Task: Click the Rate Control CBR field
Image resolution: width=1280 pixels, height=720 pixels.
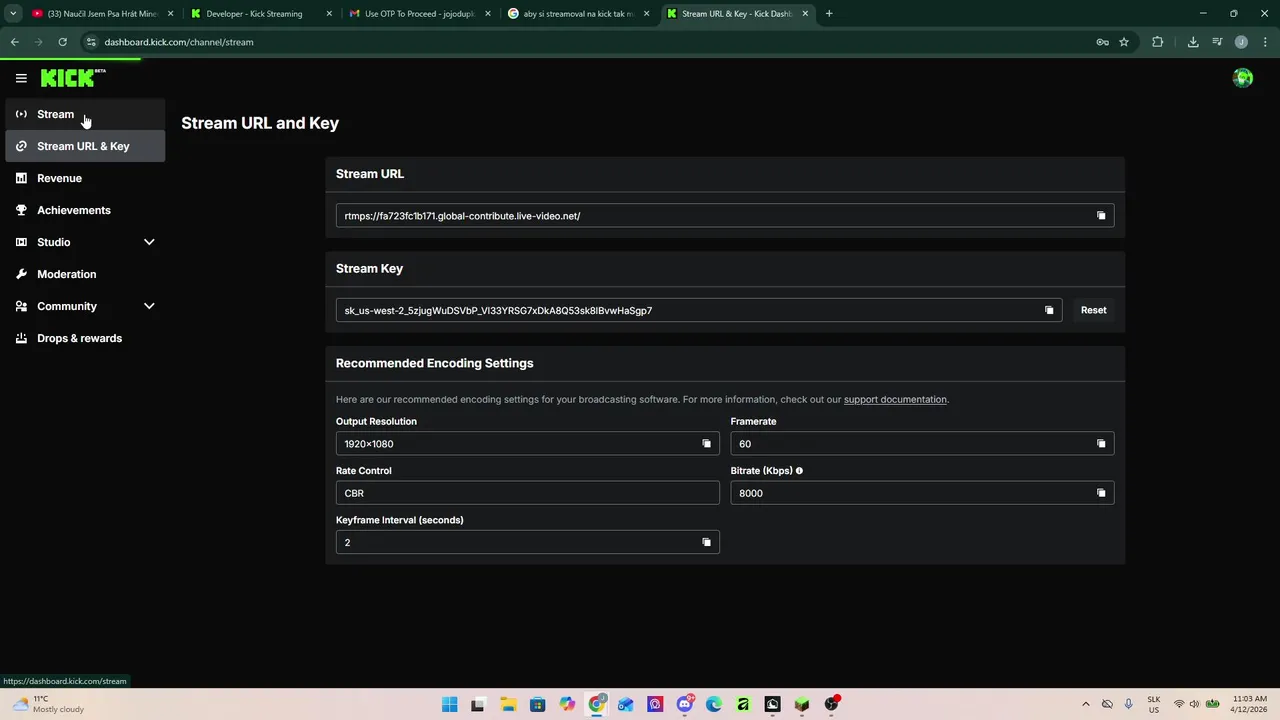Action: coord(528,493)
